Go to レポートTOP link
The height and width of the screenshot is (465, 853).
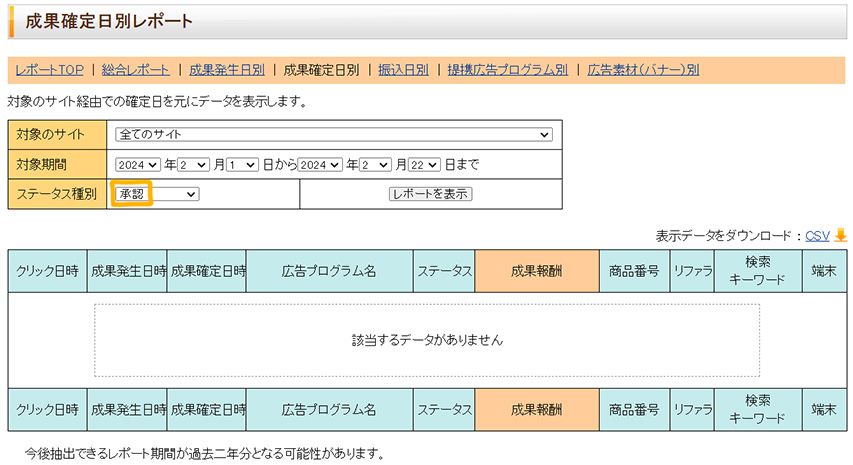(50, 70)
